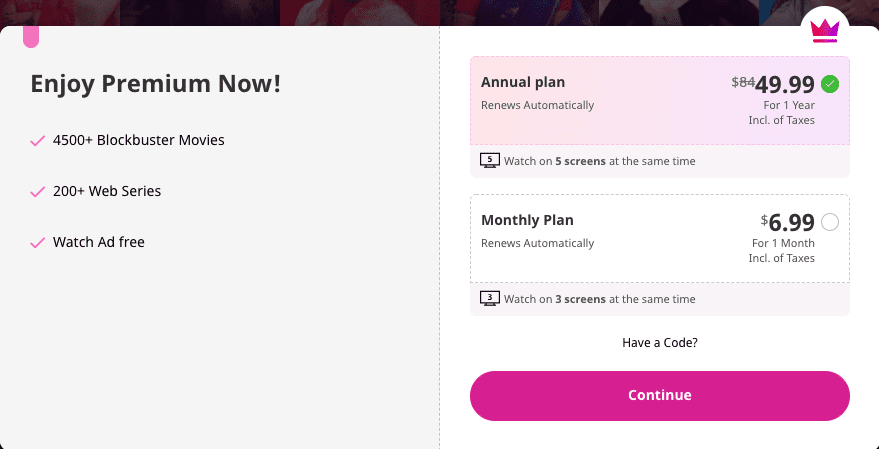This screenshot has height=449, width=879.
Task: Click the Enjoy Premium Now! heading
Action: [155, 84]
